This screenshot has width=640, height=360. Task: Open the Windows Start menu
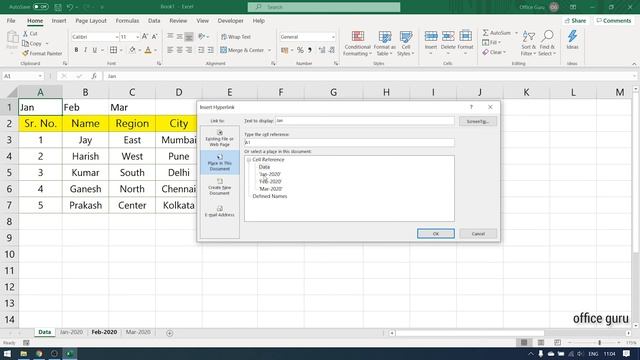click(x=7, y=353)
